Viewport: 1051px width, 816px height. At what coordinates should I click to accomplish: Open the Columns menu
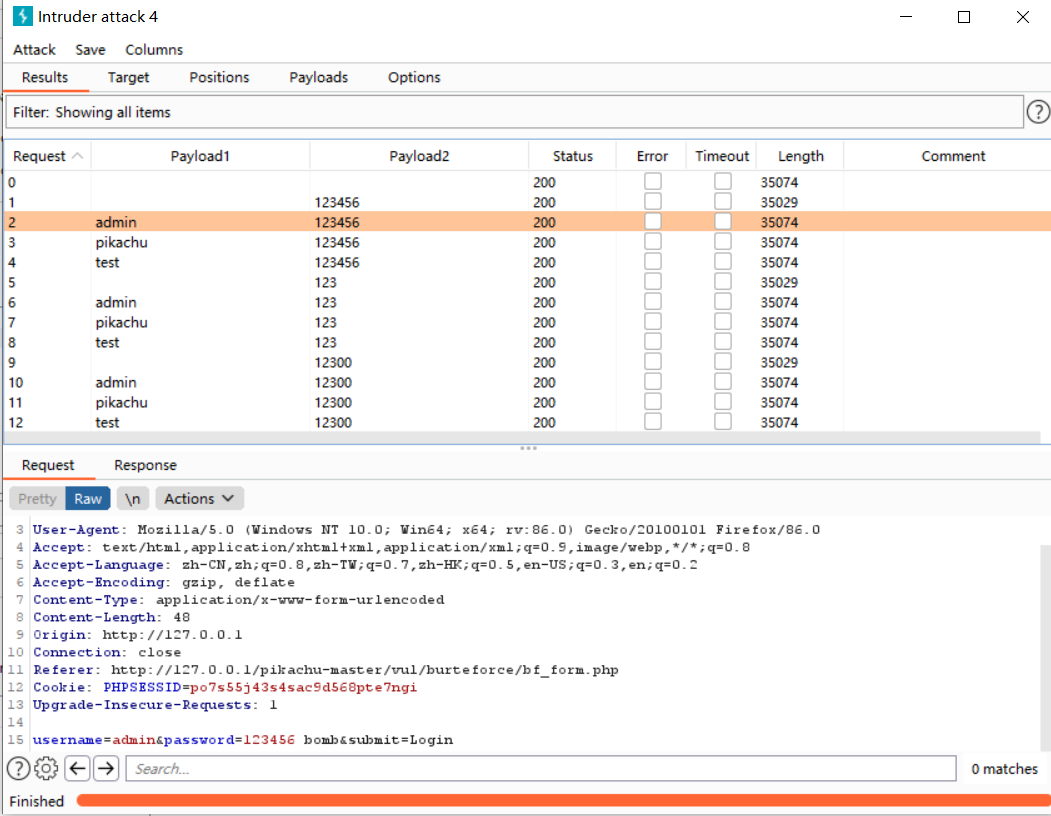click(x=153, y=50)
